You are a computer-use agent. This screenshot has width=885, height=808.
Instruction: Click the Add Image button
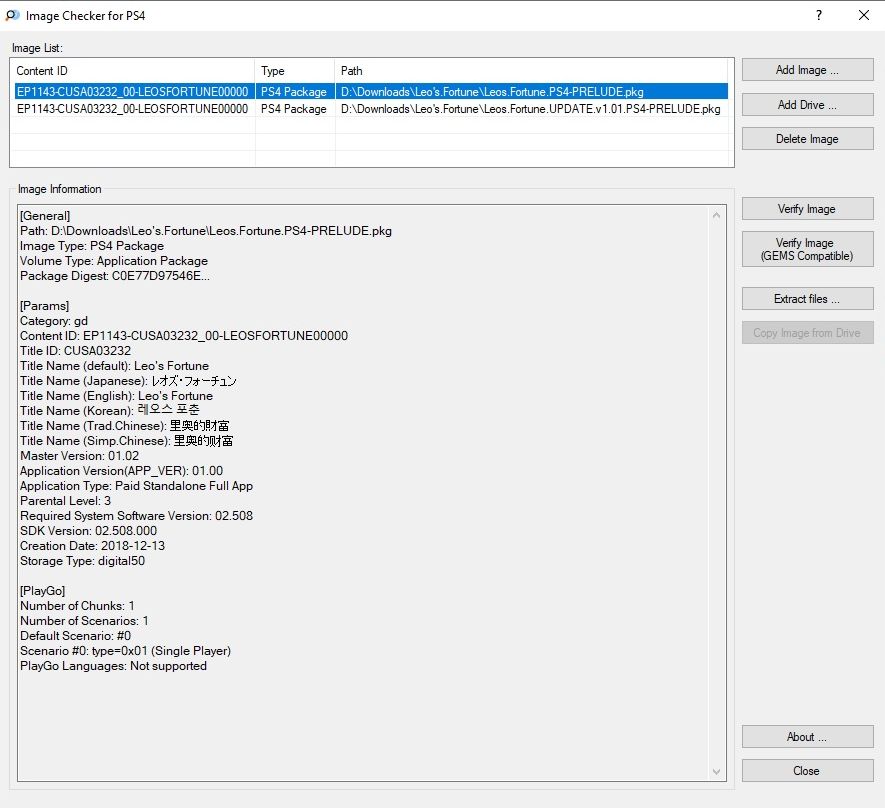tap(807, 70)
